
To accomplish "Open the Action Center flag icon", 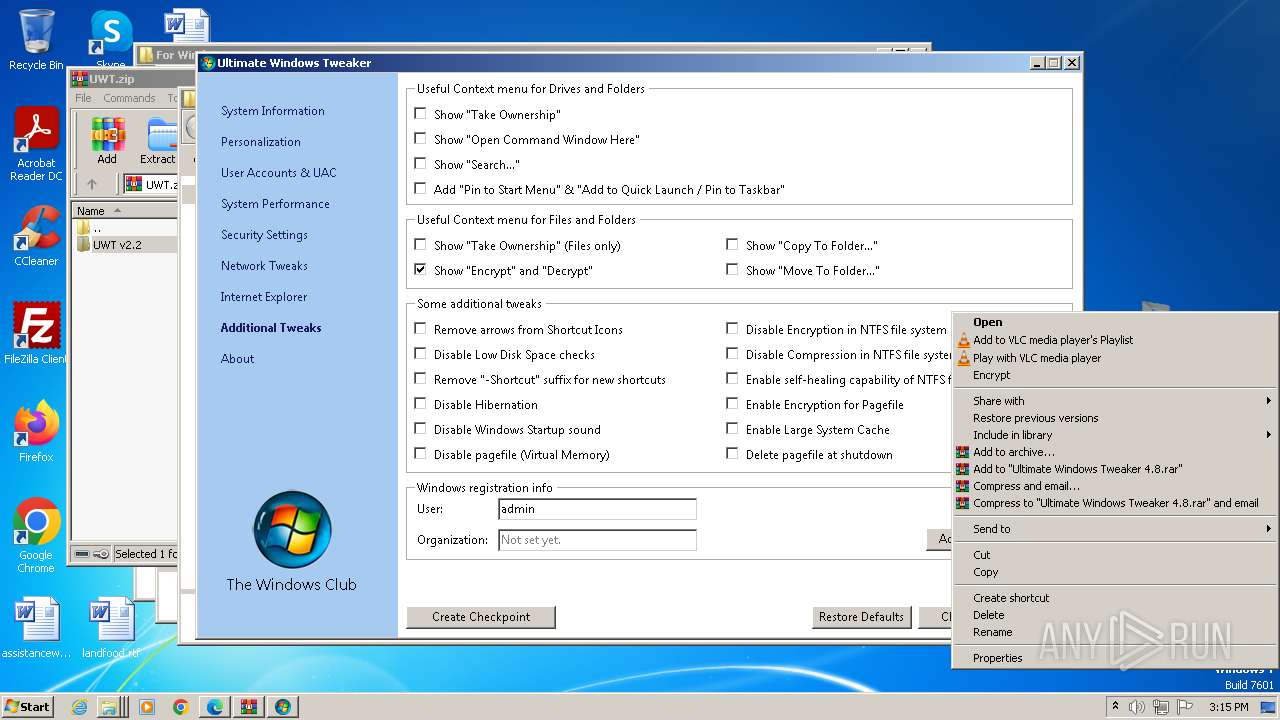I will [x=1186, y=707].
